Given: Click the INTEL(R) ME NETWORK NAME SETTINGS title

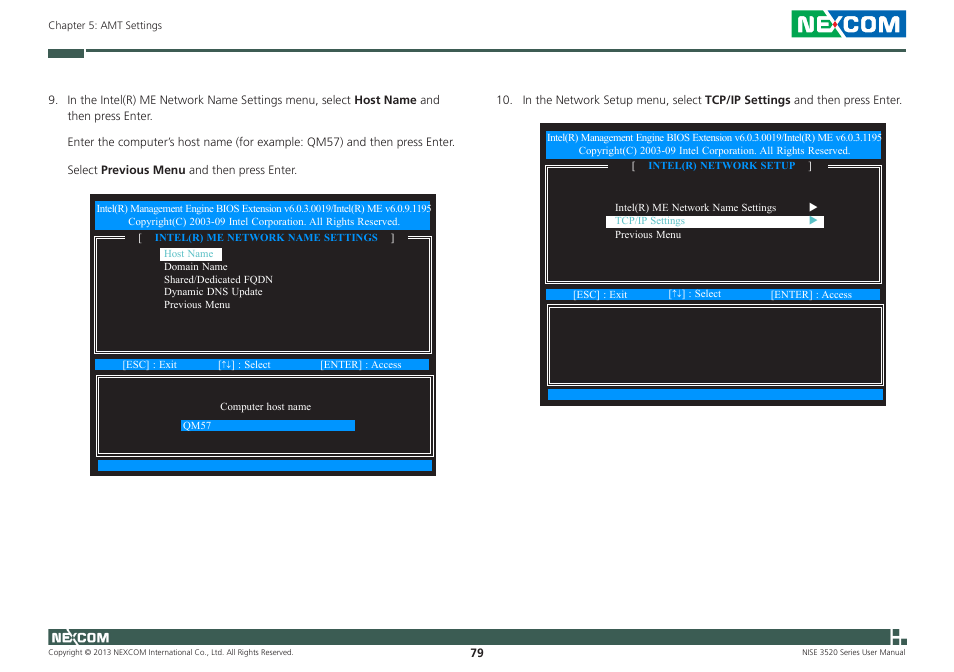Looking at the screenshot, I should (266, 238).
